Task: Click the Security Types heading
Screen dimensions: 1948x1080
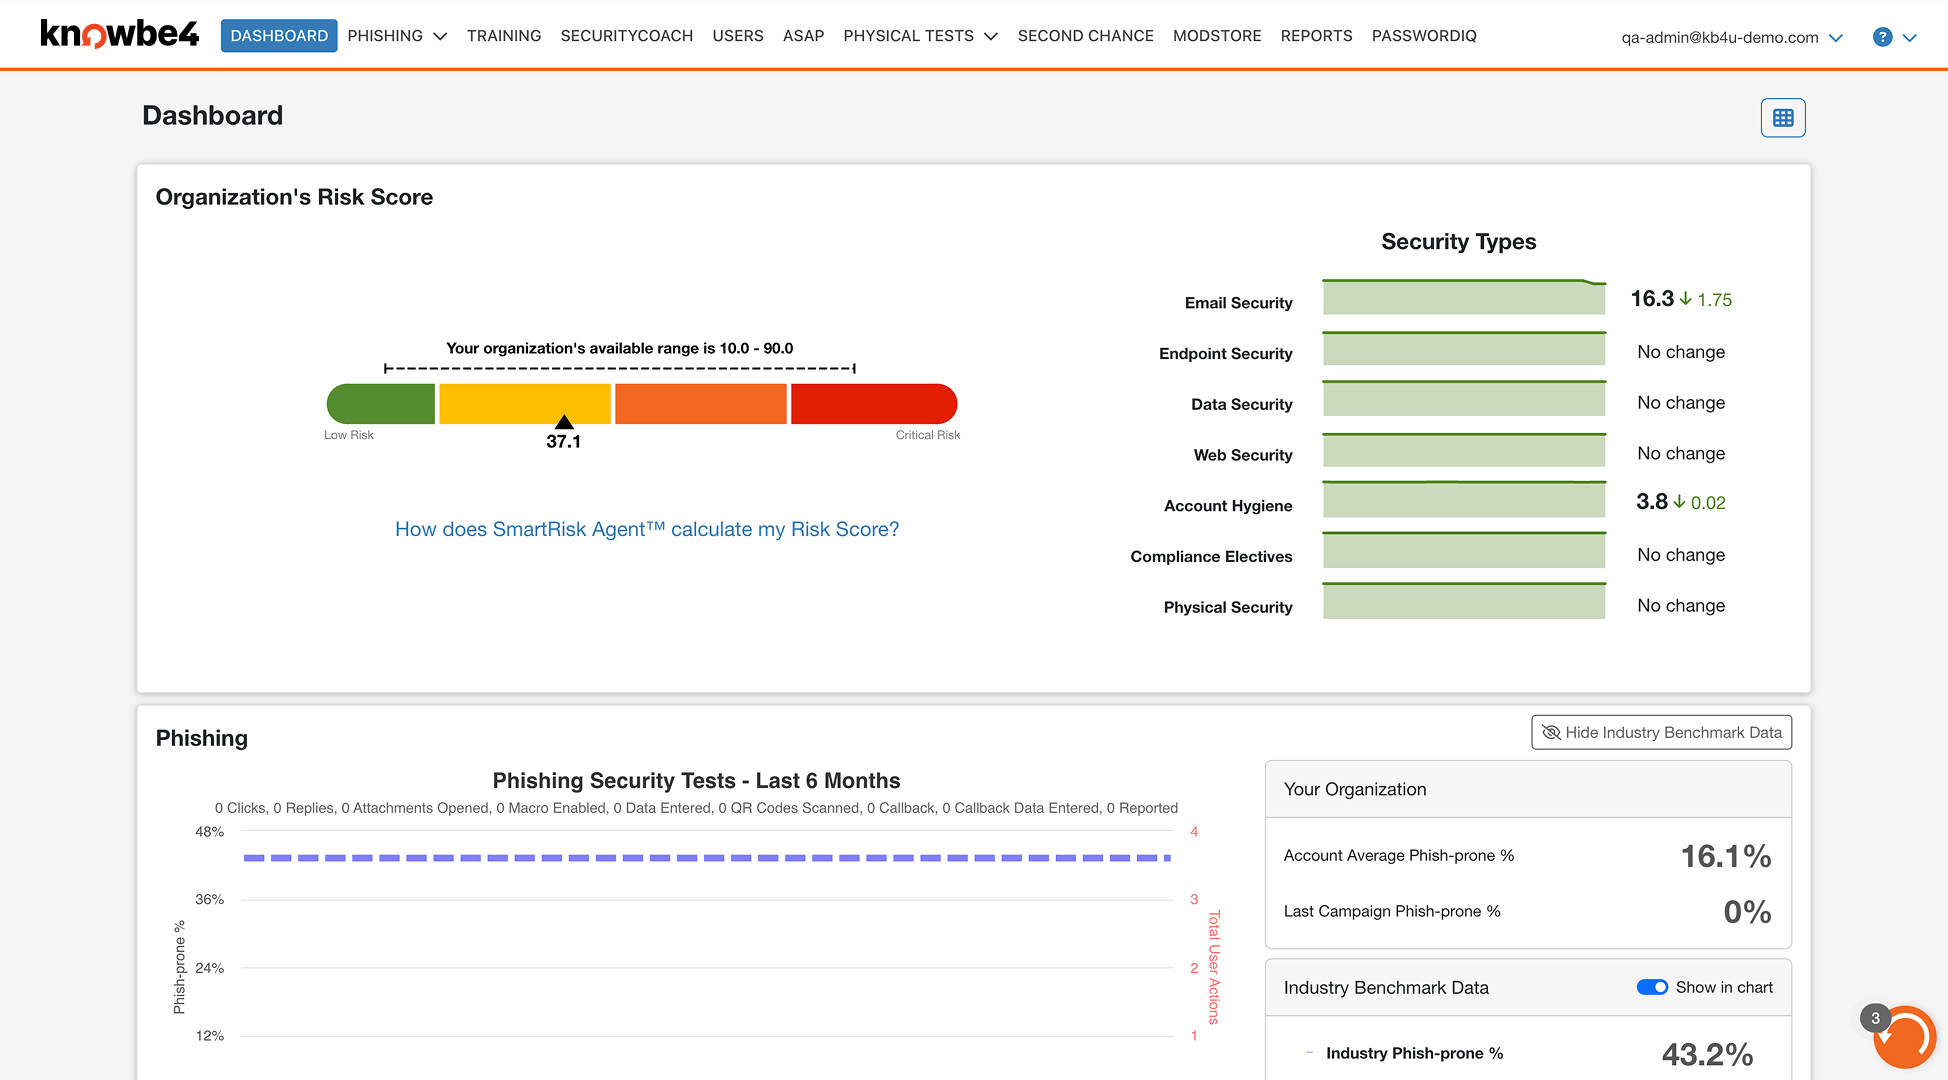Action: pyautogui.click(x=1459, y=242)
